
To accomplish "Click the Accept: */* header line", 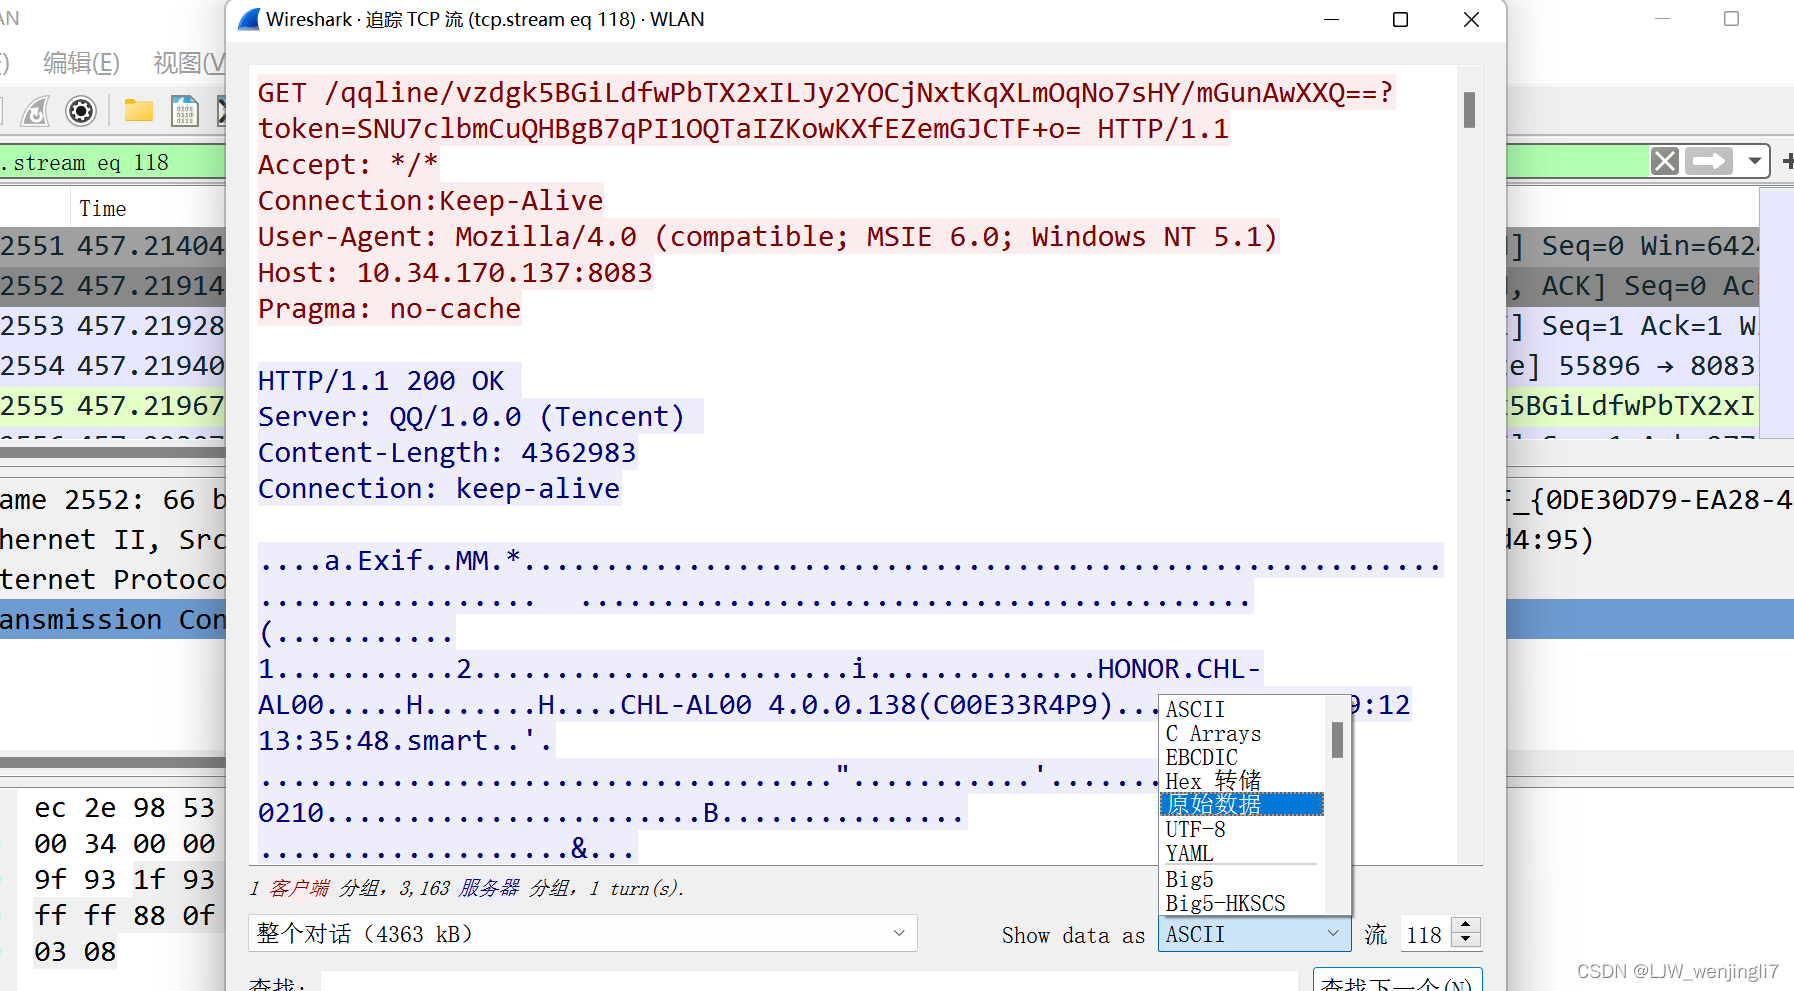I will point(348,164).
